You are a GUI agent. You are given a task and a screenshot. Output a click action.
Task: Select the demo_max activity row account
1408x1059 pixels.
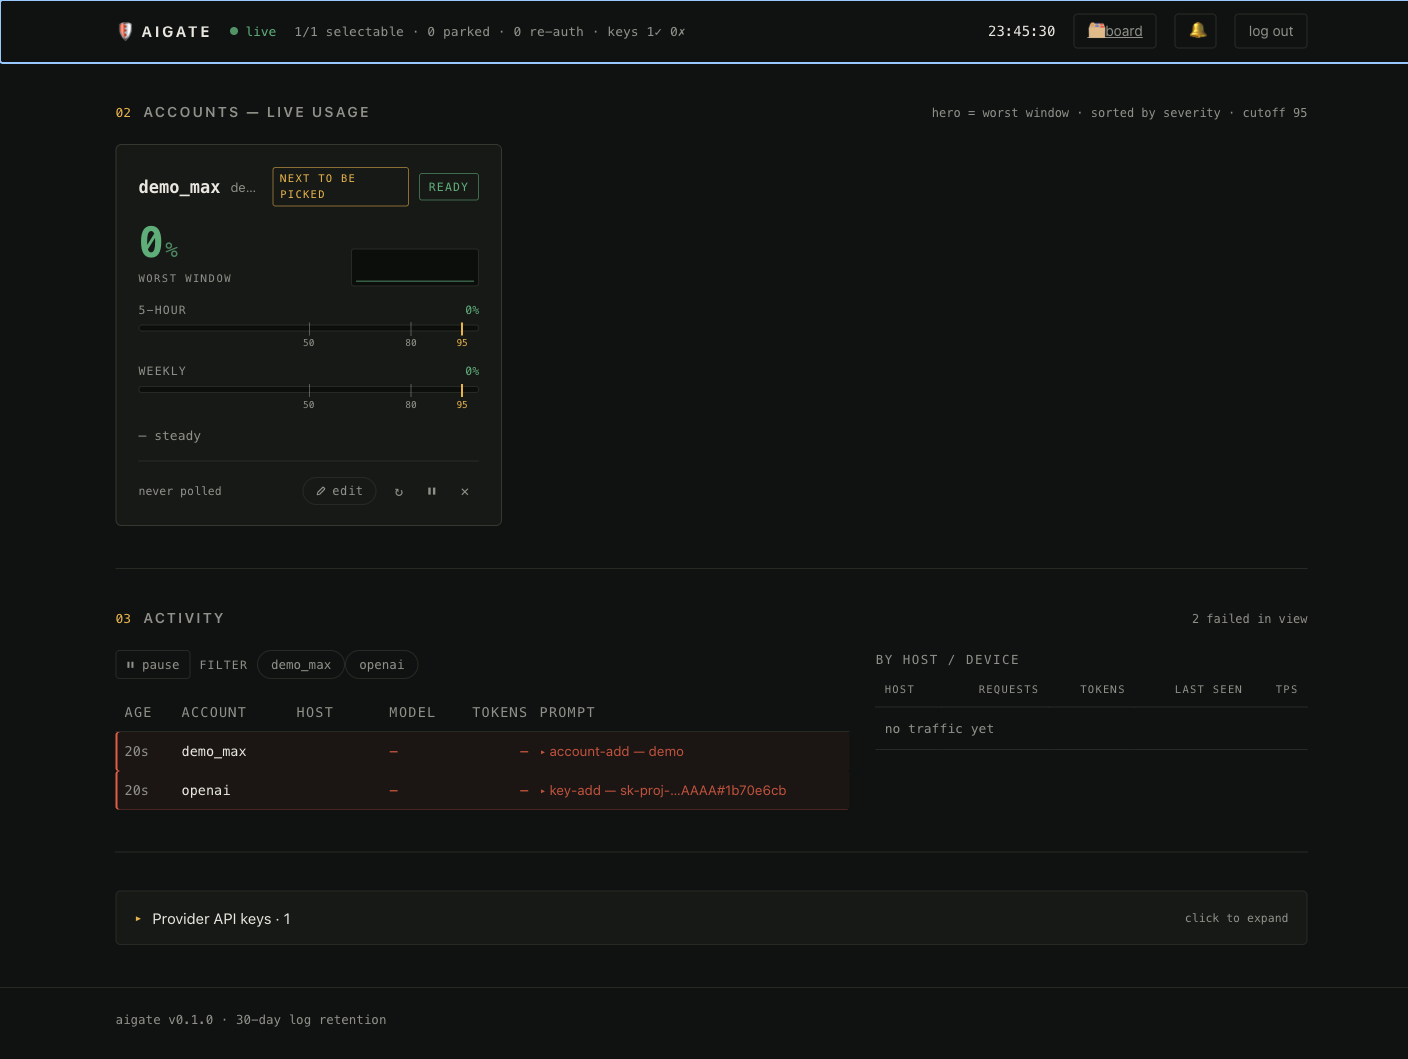click(x=214, y=751)
